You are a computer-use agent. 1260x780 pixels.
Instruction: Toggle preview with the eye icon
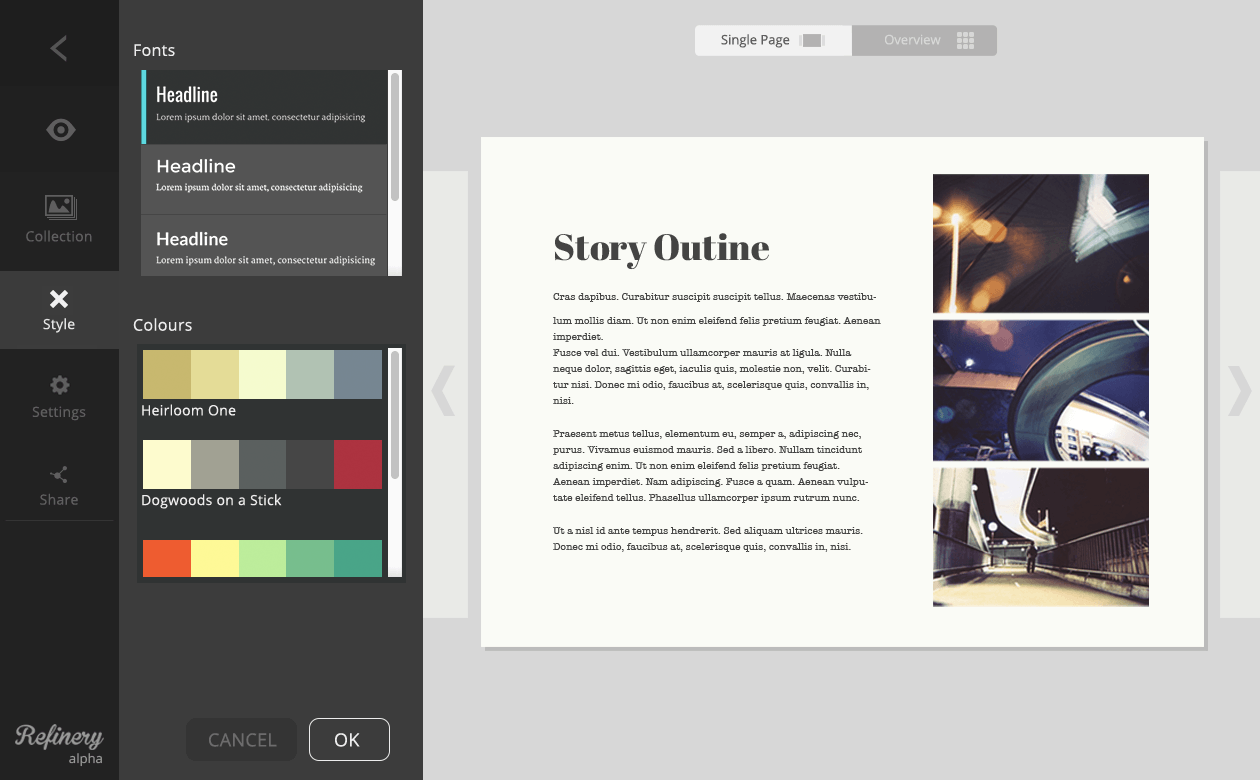pyautogui.click(x=60, y=130)
